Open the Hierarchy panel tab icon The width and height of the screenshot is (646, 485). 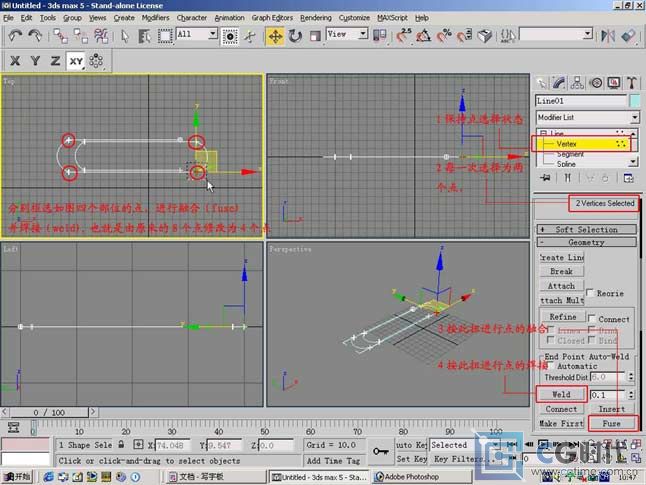click(577, 83)
